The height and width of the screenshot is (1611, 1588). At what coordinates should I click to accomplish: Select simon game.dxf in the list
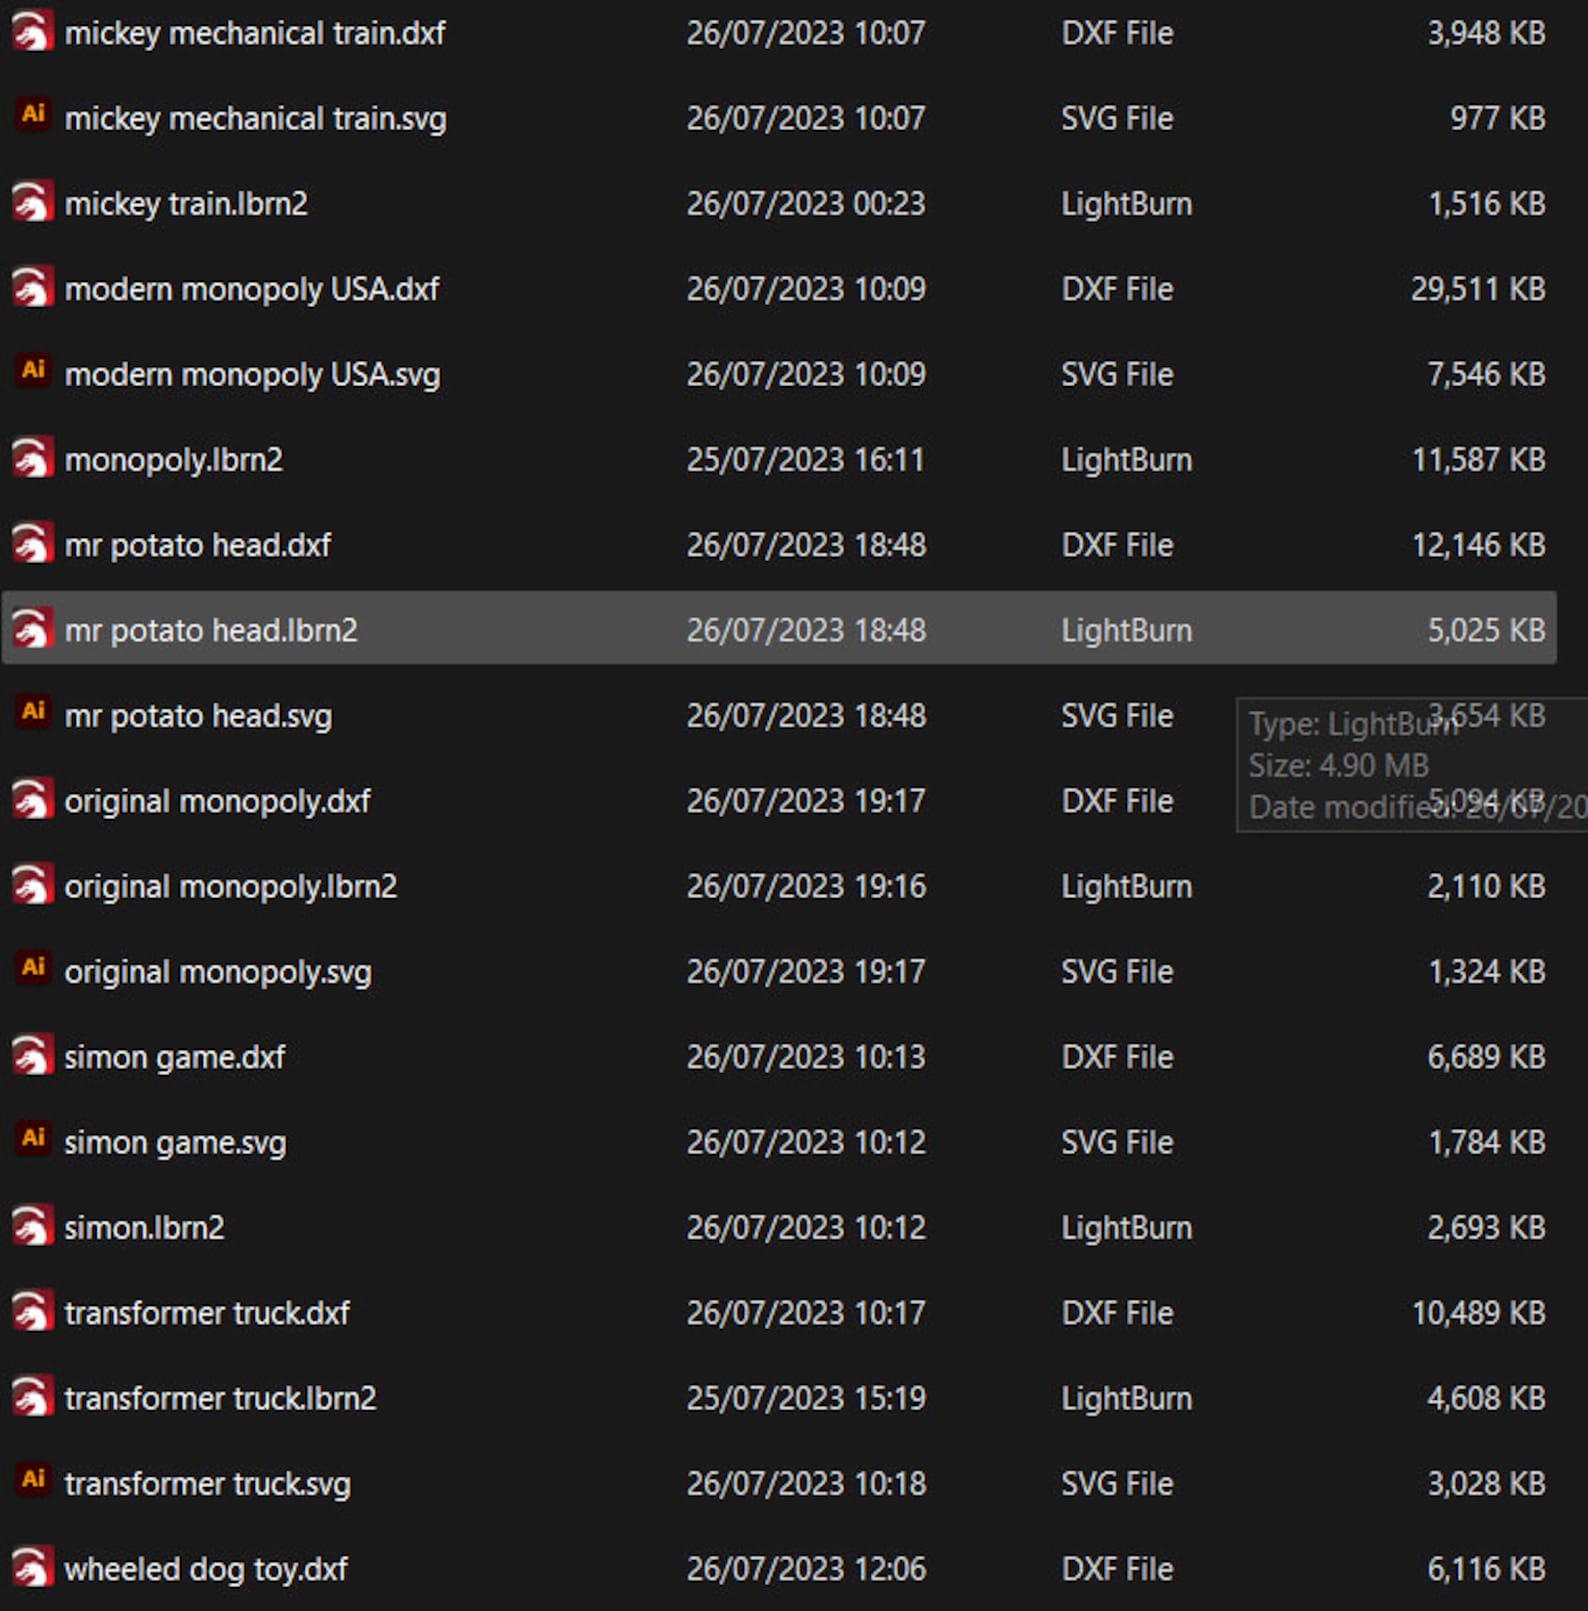174,1057
